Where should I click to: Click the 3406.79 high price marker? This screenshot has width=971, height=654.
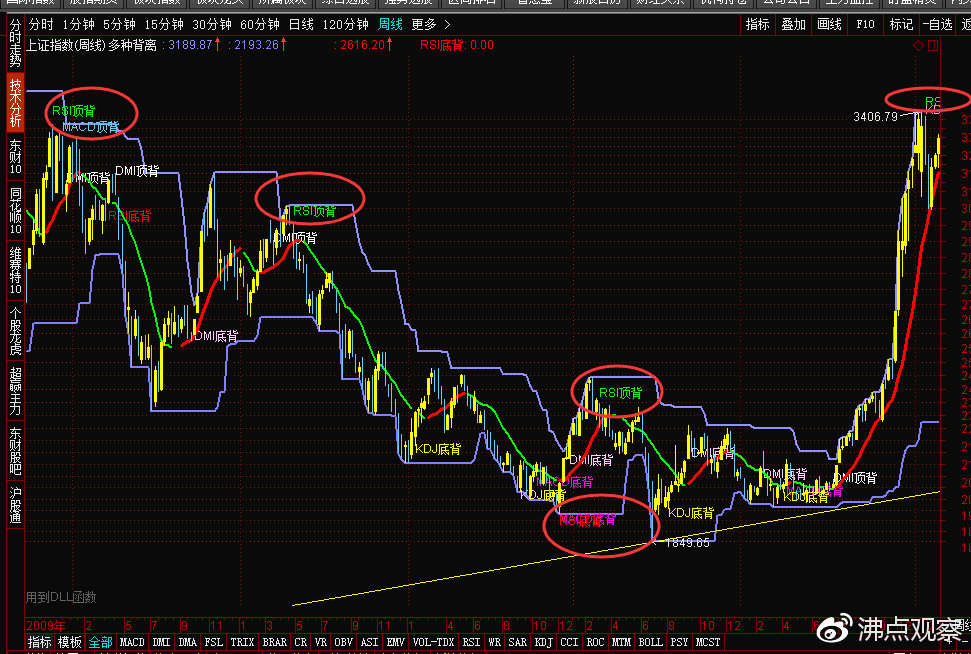click(x=876, y=117)
